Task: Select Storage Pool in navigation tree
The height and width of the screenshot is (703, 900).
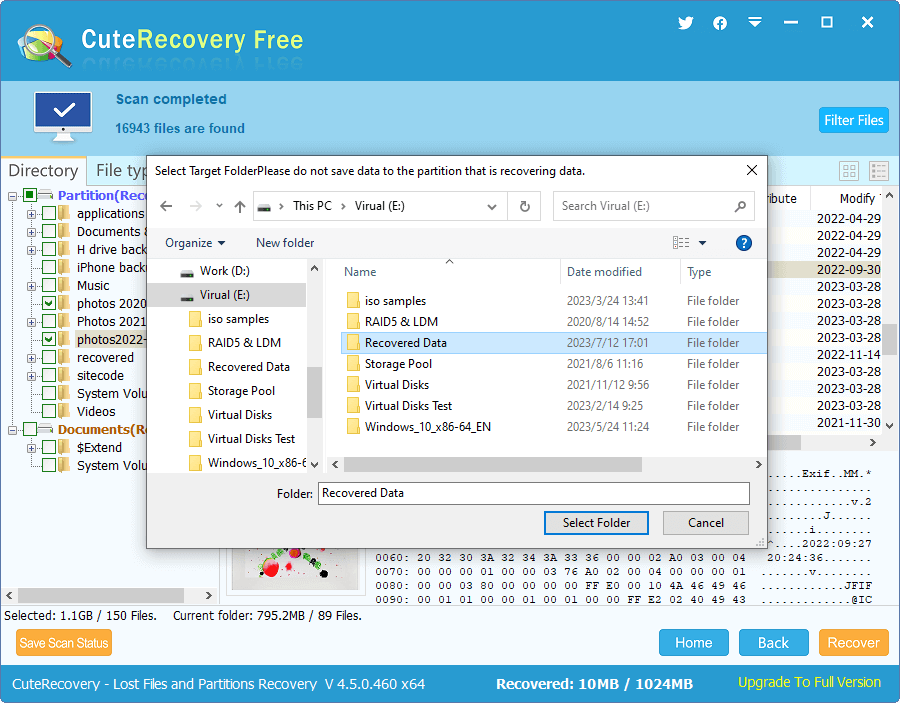Action: [241, 391]
